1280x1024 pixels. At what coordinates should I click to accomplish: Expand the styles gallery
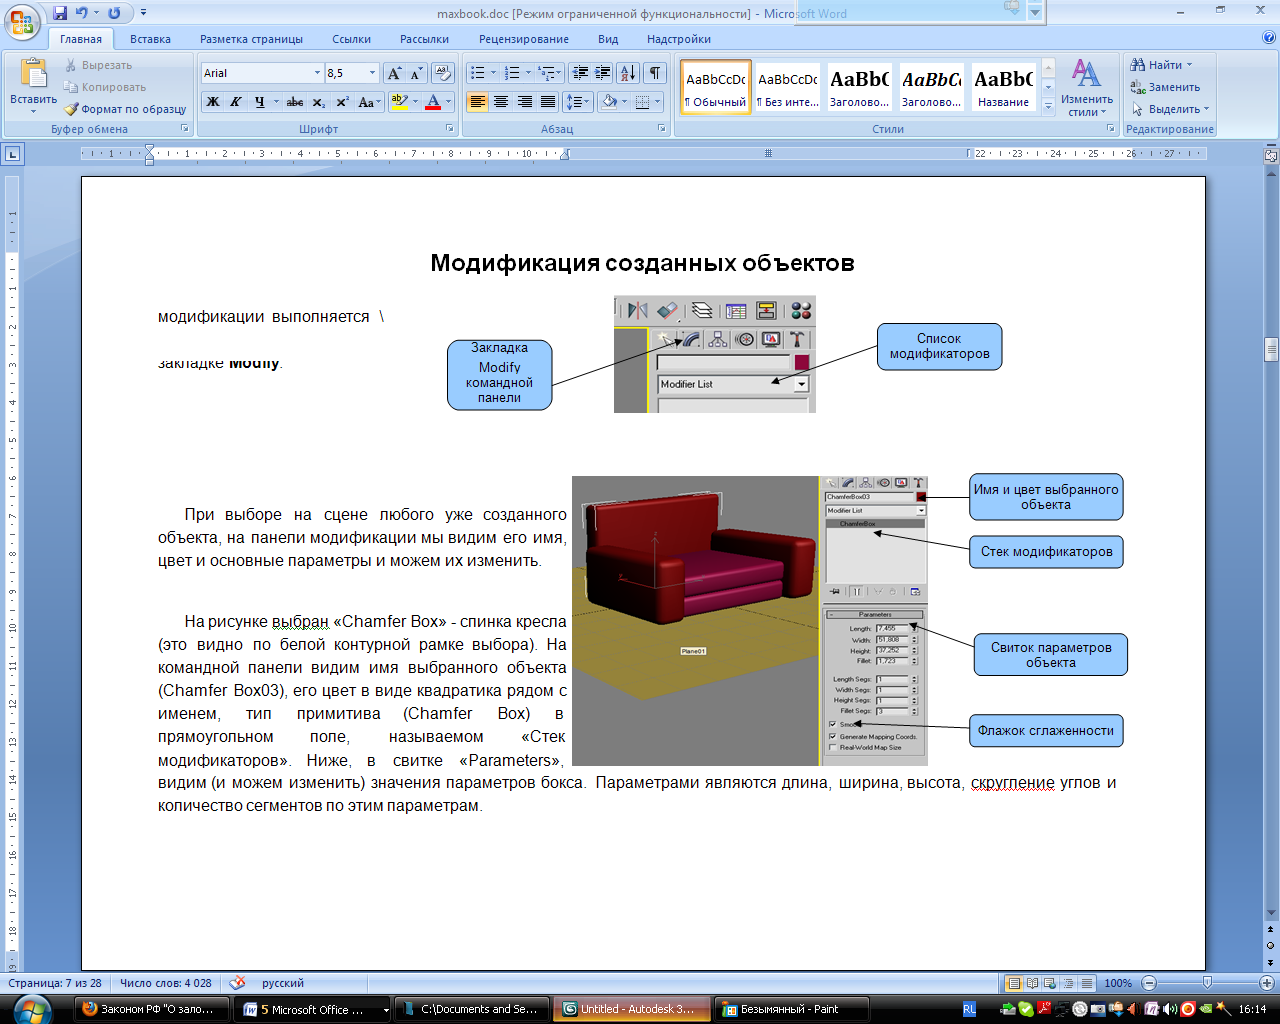pyautogui.click(x=1048, y=105)
